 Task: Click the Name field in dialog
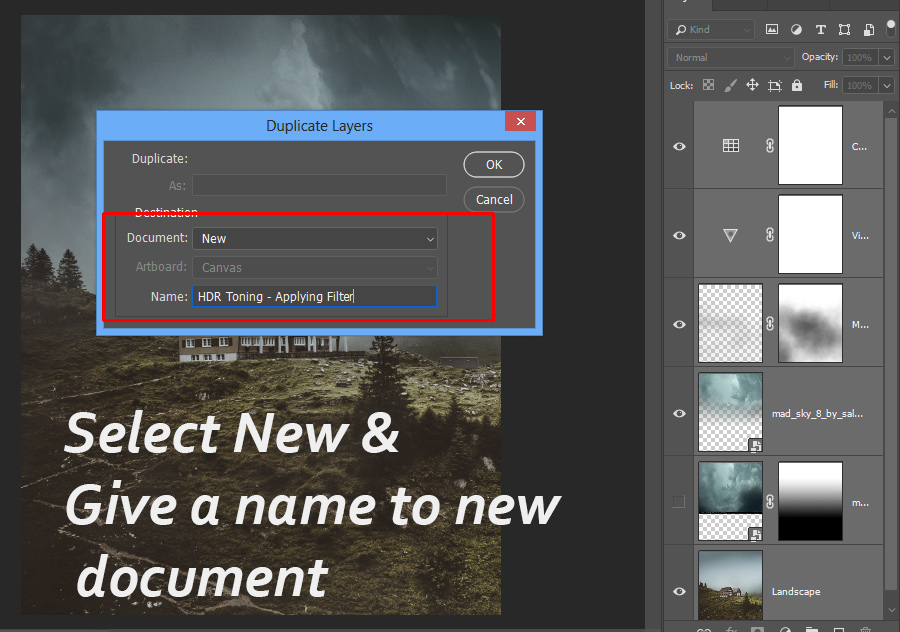pyautogui.click(x=314, y=296)
